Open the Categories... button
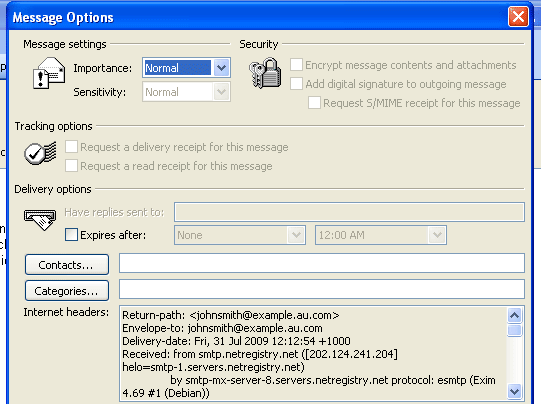 pyautogui.click(x=67, y=290)
